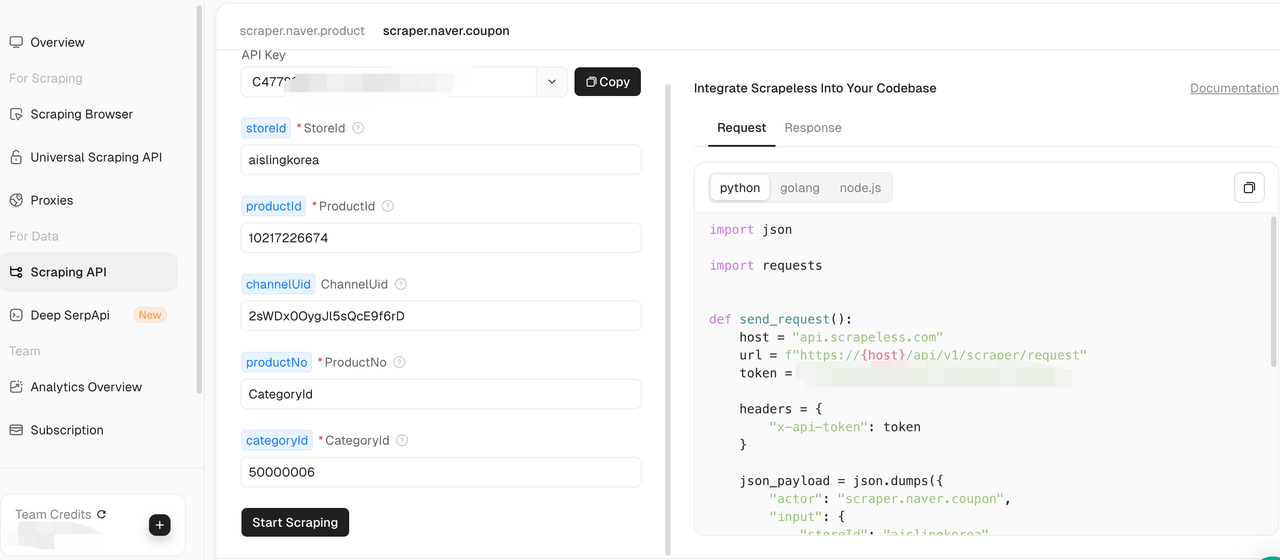
Task: Show help for the ProductNo field
Action: pyautogui.click(x=400, y=362)
